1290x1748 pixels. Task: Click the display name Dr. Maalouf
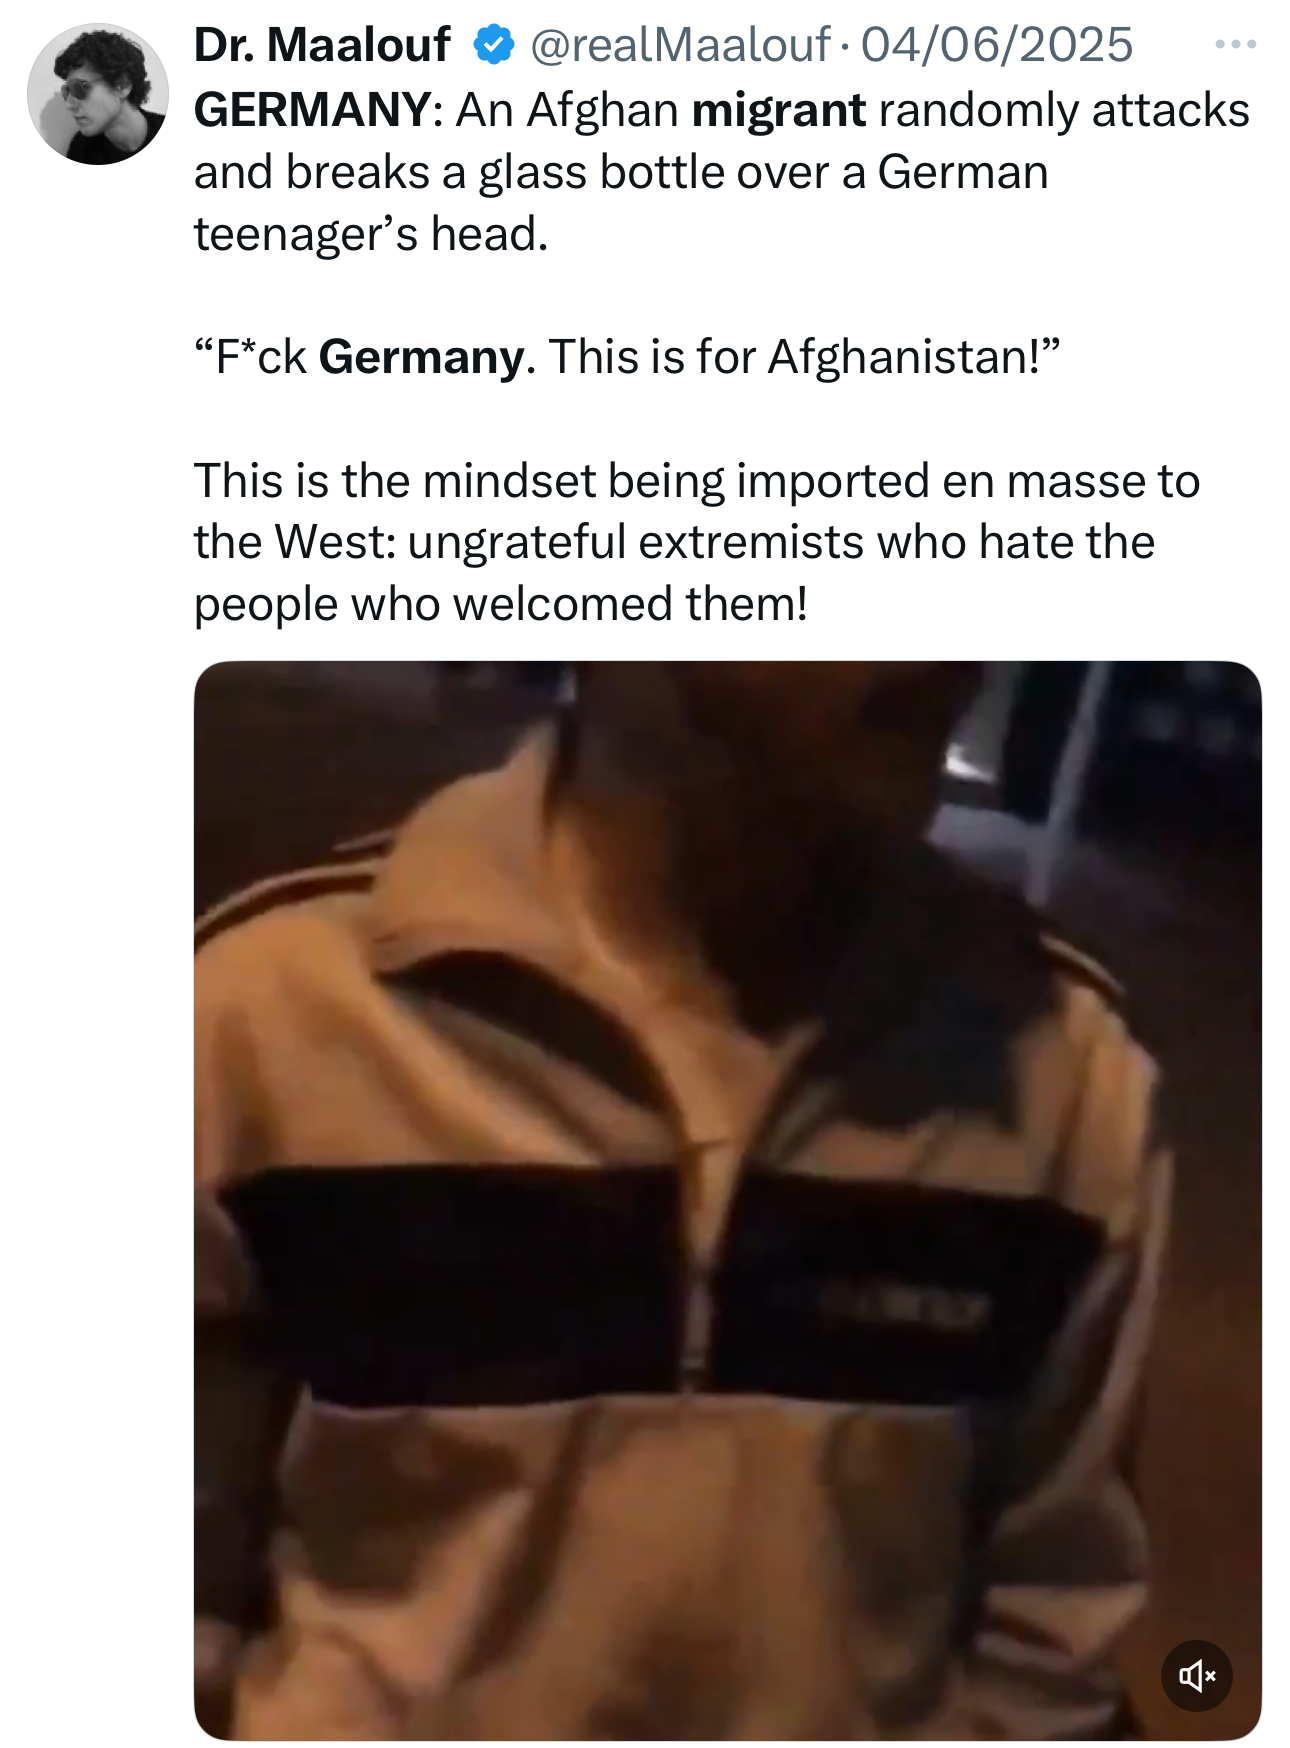322,45
